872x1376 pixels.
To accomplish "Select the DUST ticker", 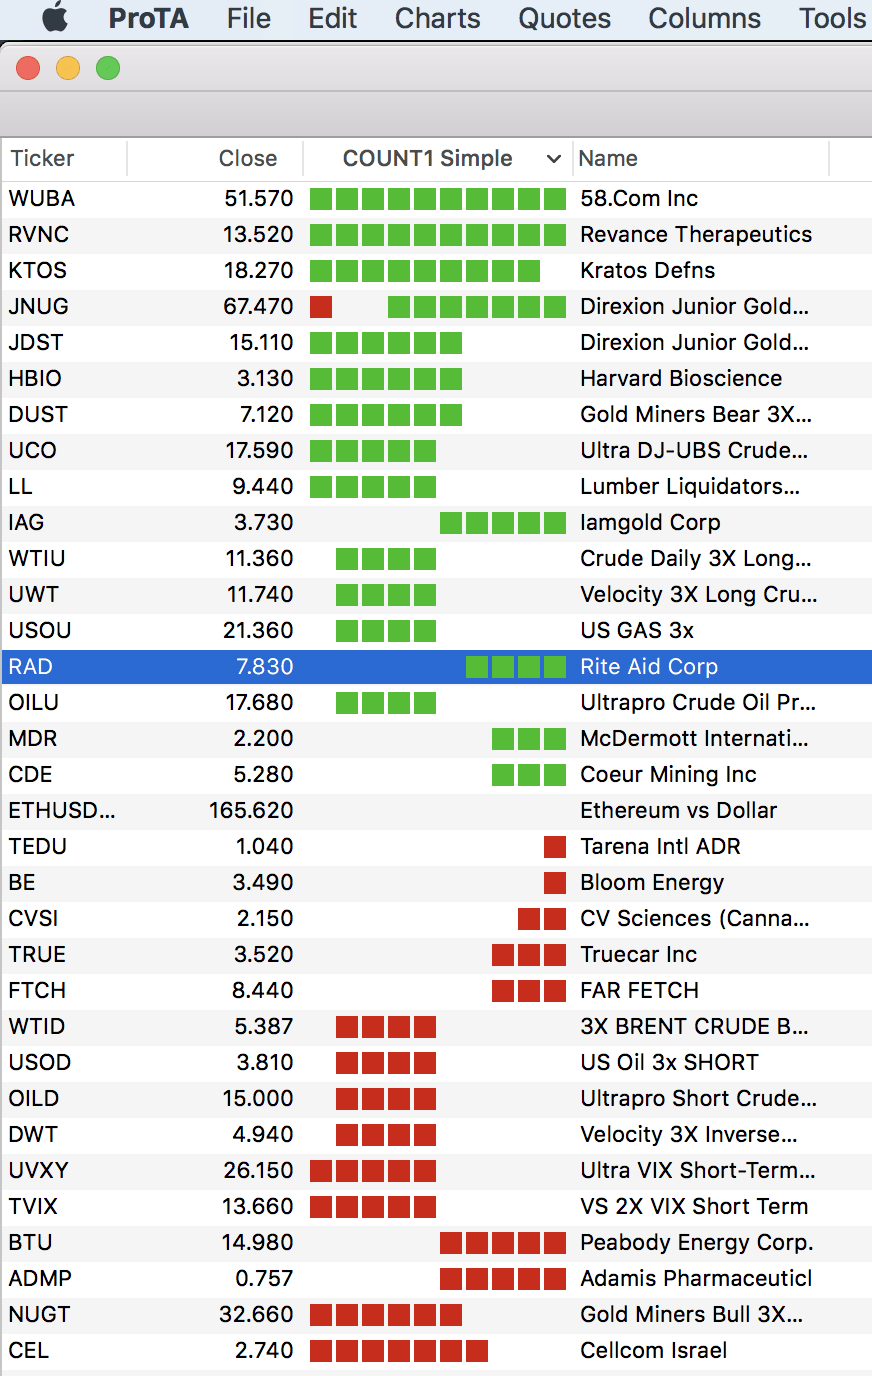I will [38, 414].
